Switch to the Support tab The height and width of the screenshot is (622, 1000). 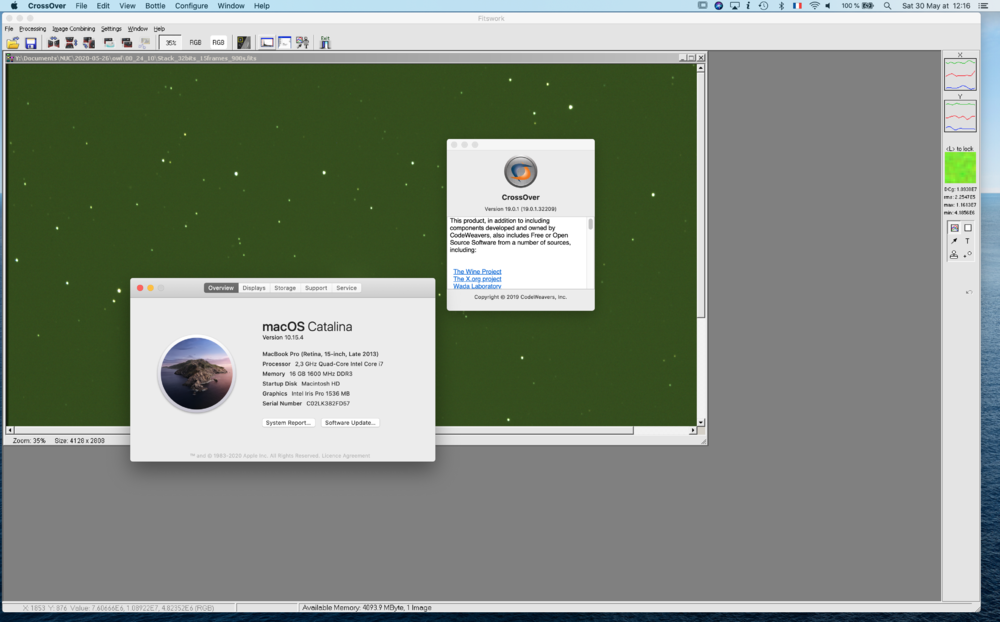point(316,288)
